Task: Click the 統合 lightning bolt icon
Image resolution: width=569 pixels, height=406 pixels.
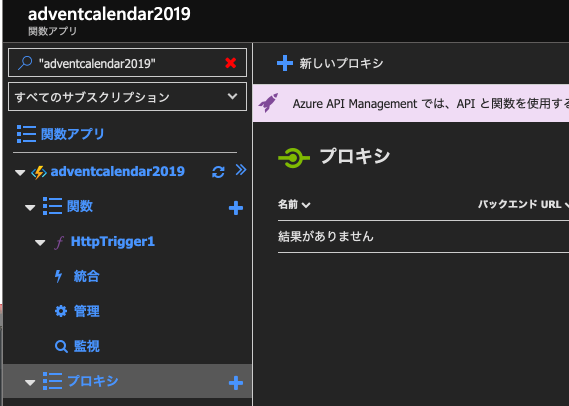Action: tap(58, 276)
